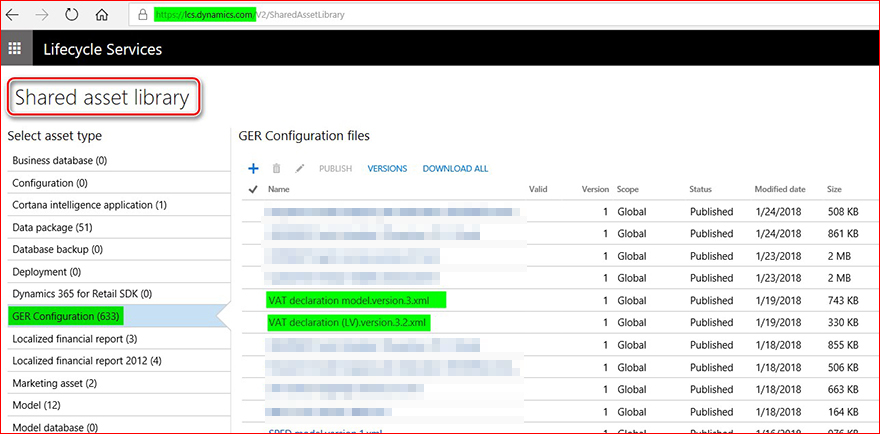Sort by the Name column header
The image size is (880, 434).
coord(278,190)
